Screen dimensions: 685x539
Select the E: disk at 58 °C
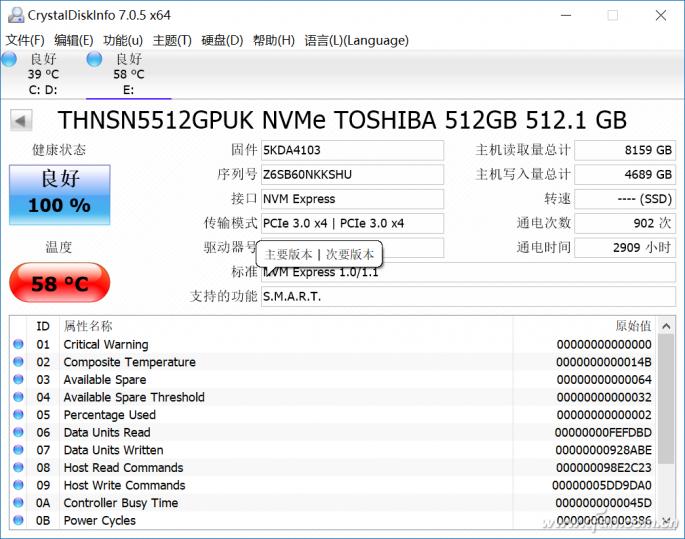pyautogui.click(x=128, y=74)
